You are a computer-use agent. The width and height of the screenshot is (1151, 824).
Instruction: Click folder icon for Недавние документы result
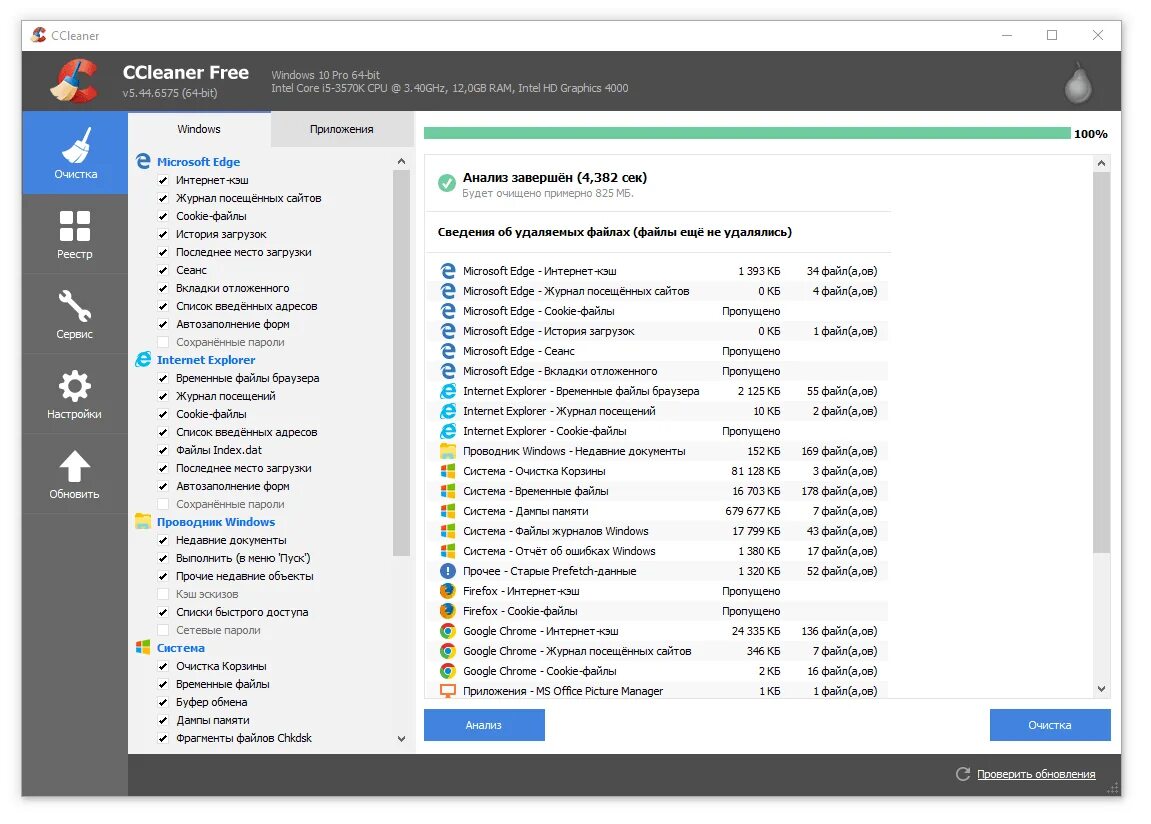(448, 451)
